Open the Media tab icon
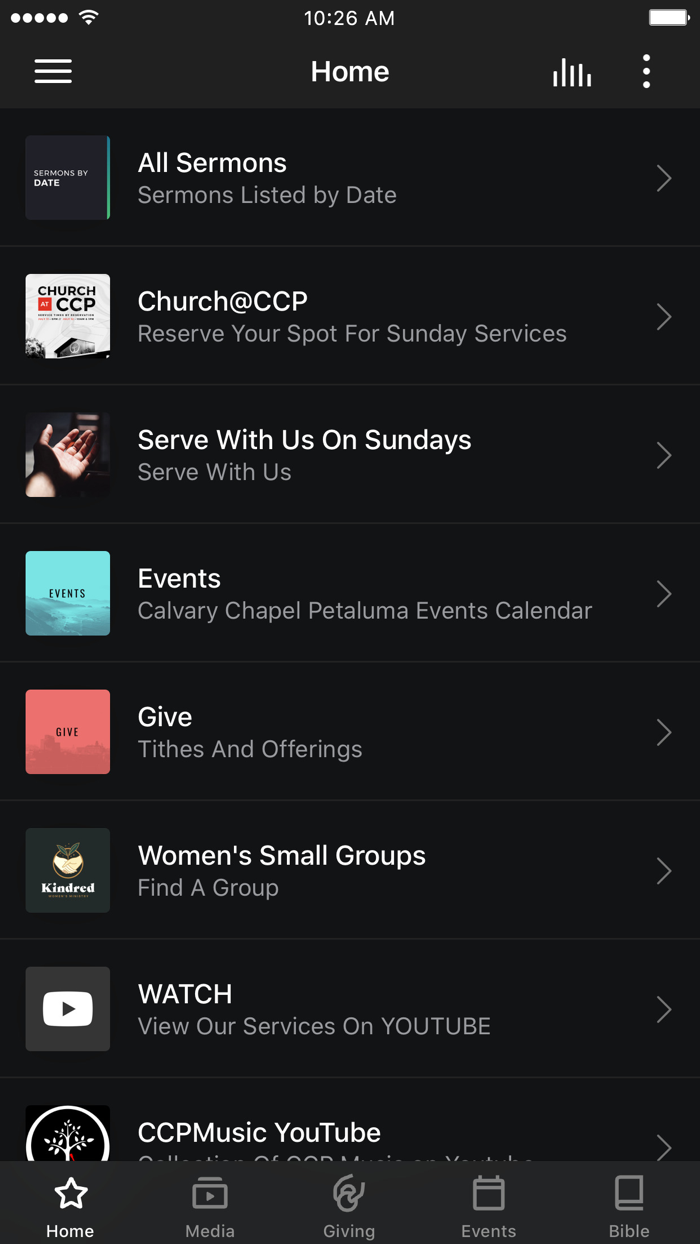The height and width of the screenshot is (1244, 700). [209, 1192]
